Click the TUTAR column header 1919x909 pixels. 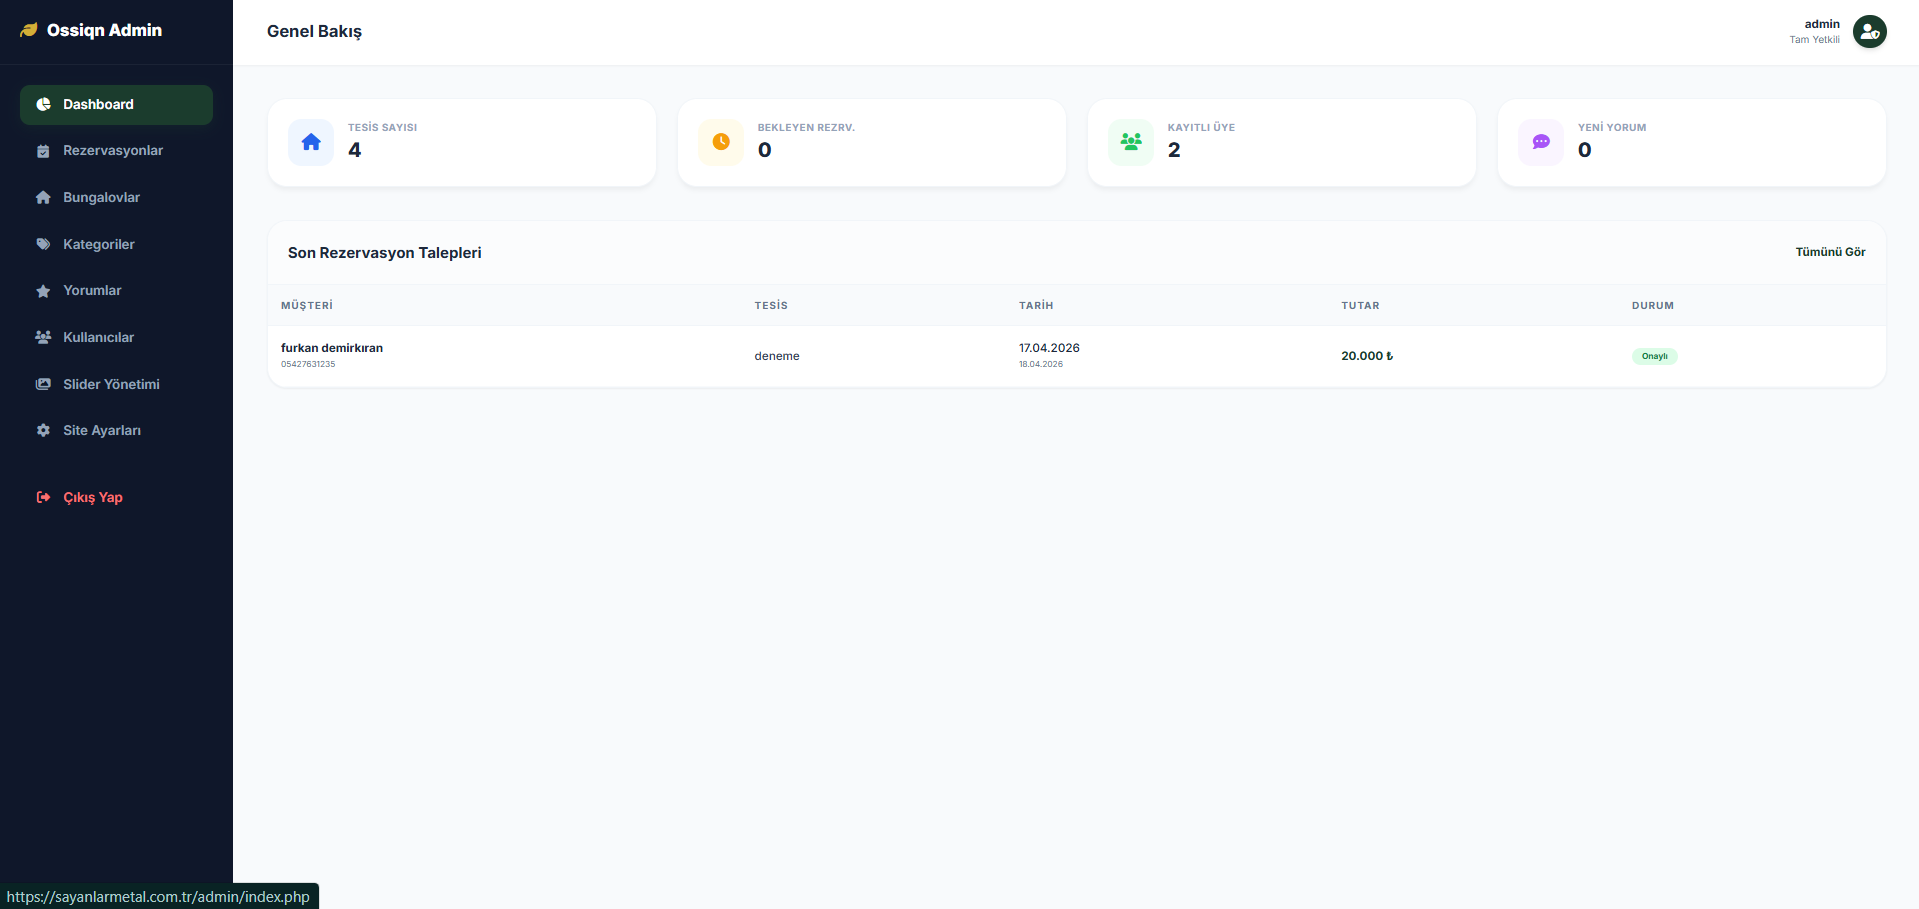[1360, 306]
